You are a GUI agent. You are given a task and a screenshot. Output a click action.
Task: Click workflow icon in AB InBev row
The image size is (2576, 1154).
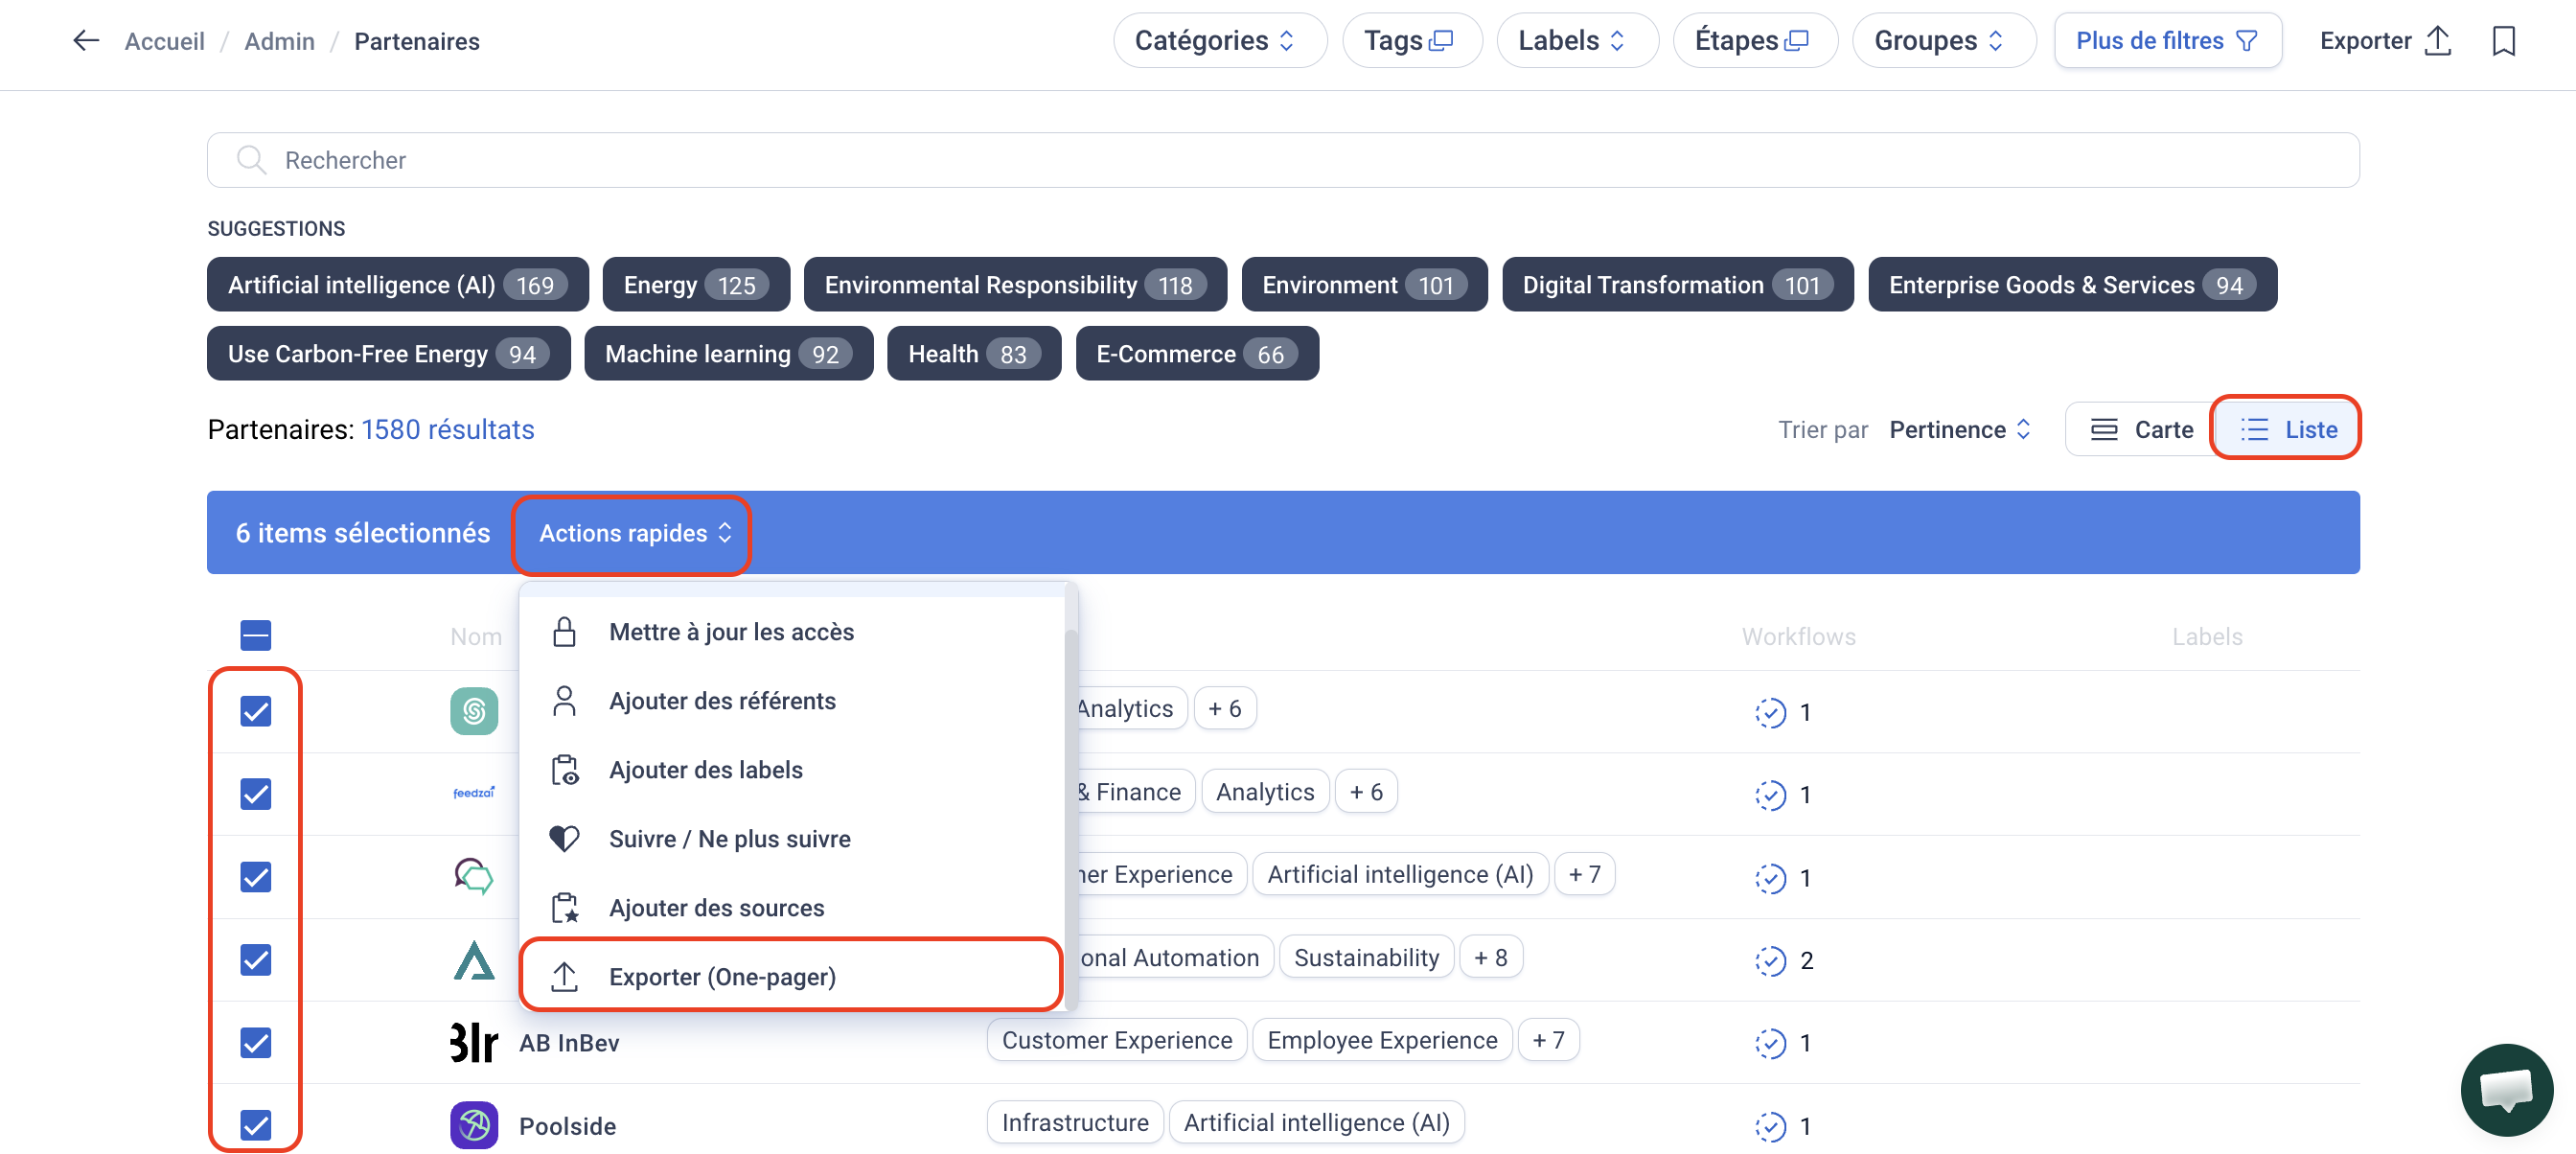coord(1770,1043)
